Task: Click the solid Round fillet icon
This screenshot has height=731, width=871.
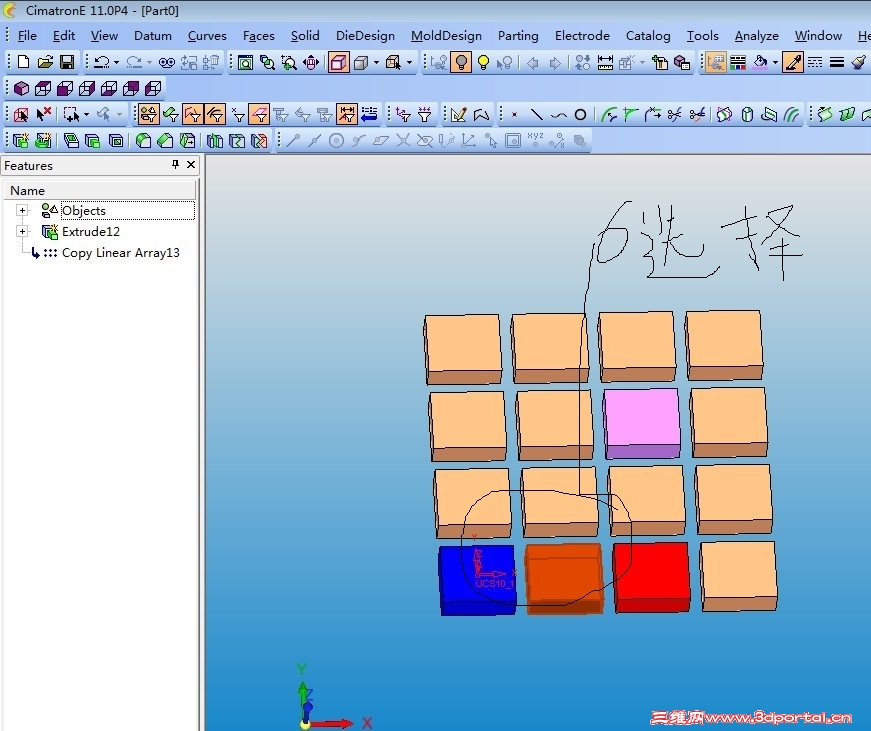Action: point(143,141)
